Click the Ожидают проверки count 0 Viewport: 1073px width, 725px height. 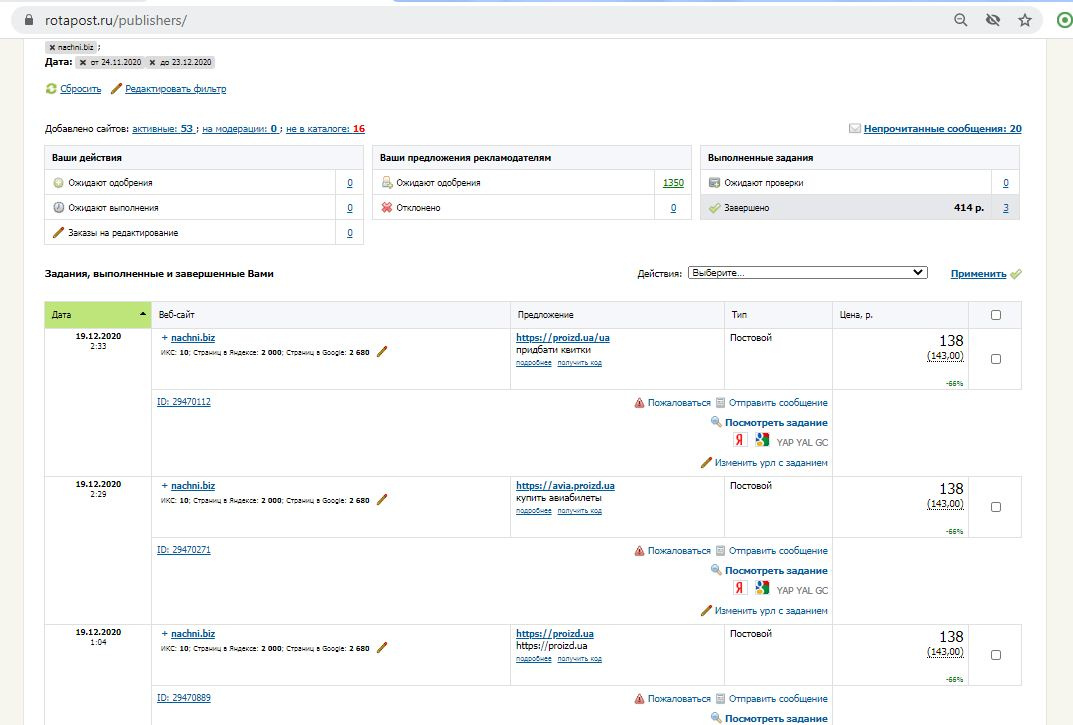1005,183
